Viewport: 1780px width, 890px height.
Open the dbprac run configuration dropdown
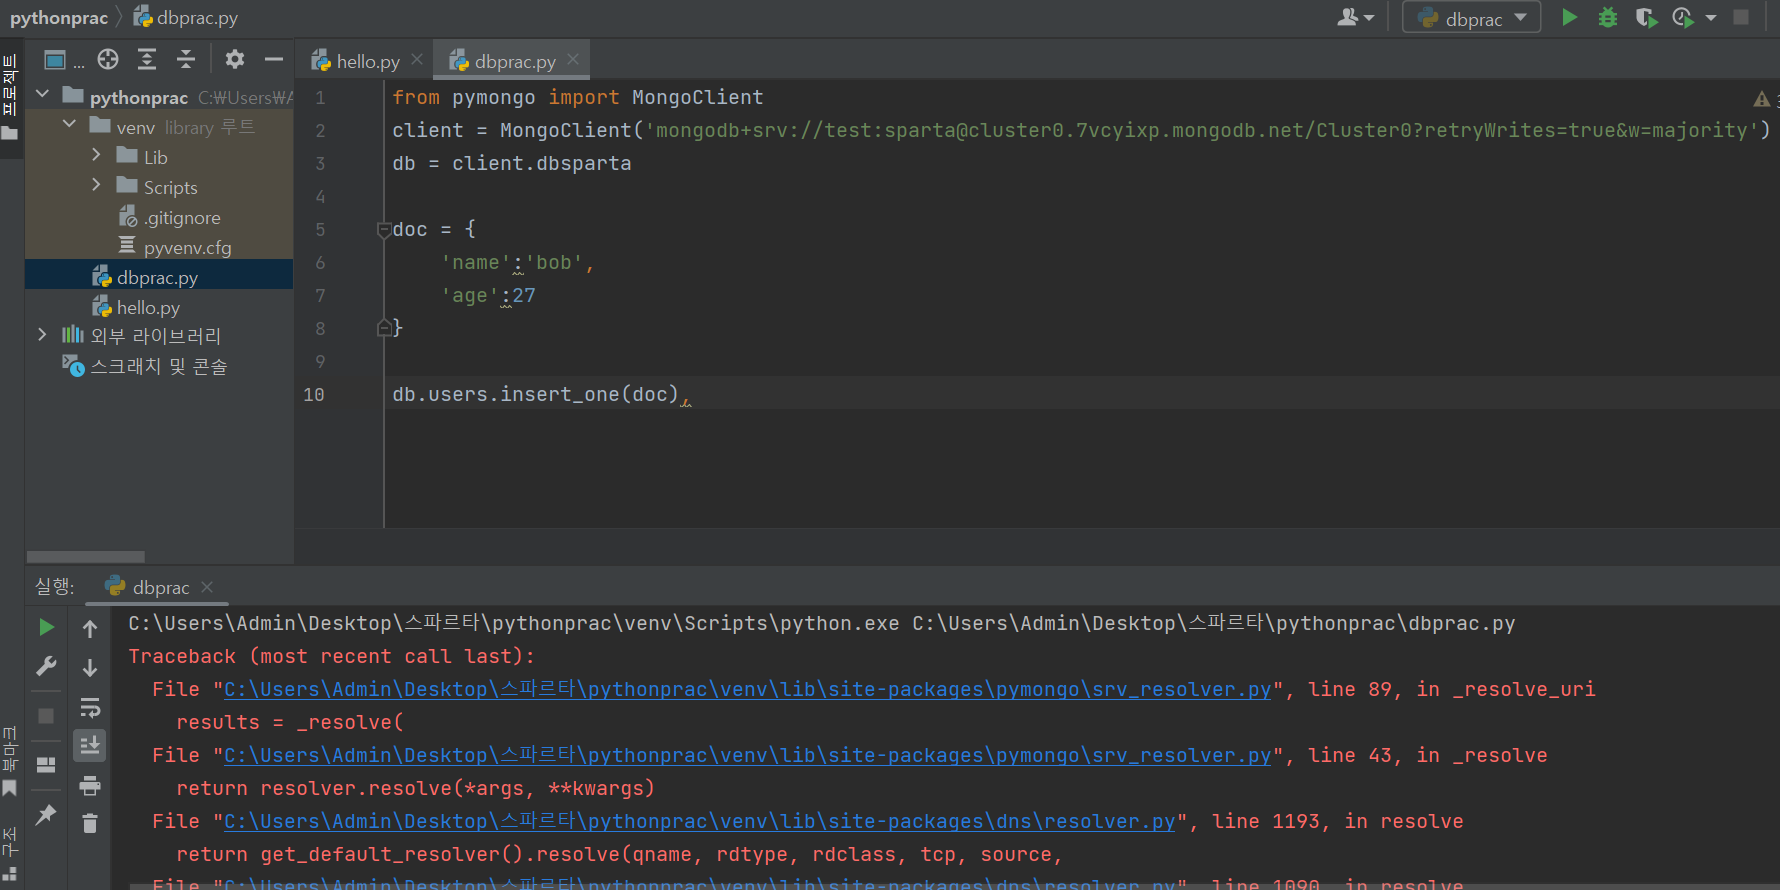click(x=1471, y=17)
